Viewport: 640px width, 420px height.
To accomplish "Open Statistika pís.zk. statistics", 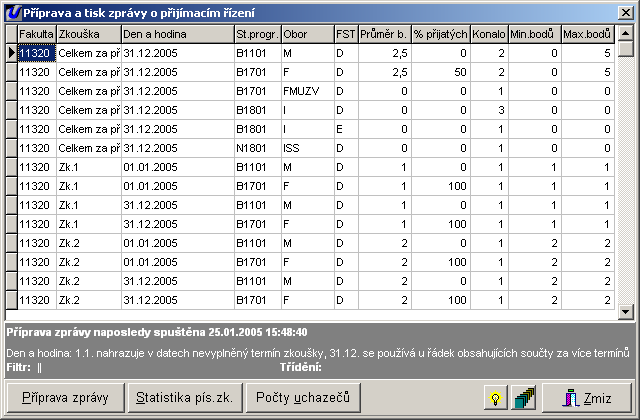I will click(185, 398).
